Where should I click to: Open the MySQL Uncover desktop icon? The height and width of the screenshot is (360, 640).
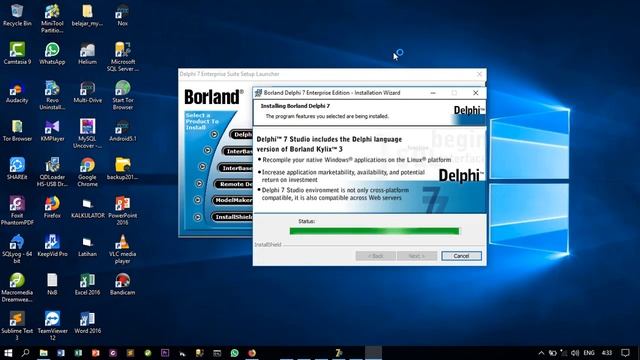(87, 133)
